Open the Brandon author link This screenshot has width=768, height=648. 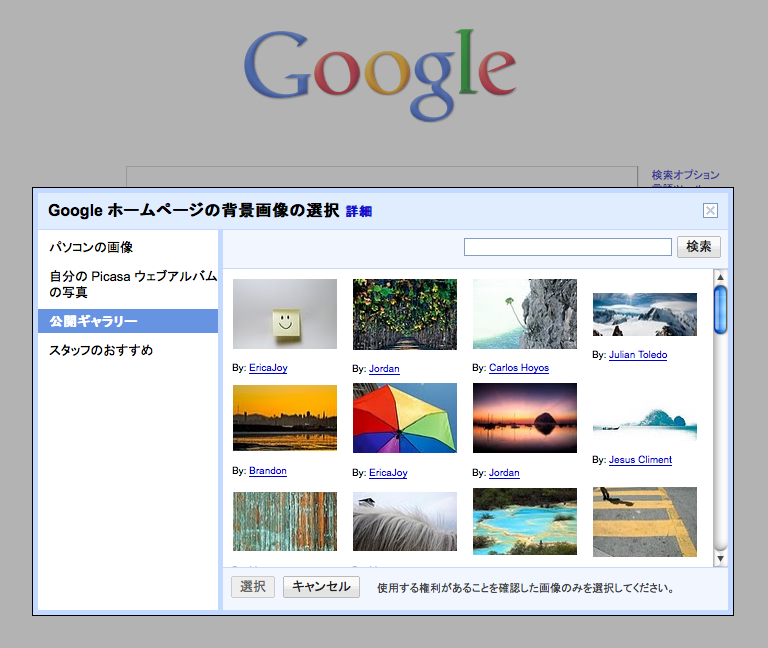click(267, 471)
